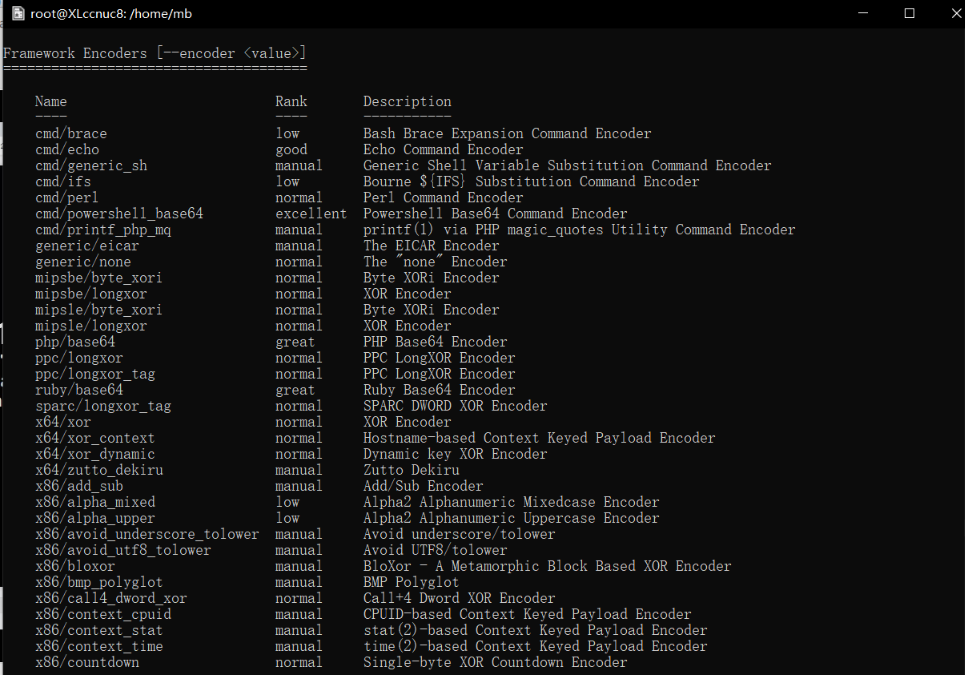
Task: Click the 'x64/xor_dynamic' encoder name
Action: point(95,453)
